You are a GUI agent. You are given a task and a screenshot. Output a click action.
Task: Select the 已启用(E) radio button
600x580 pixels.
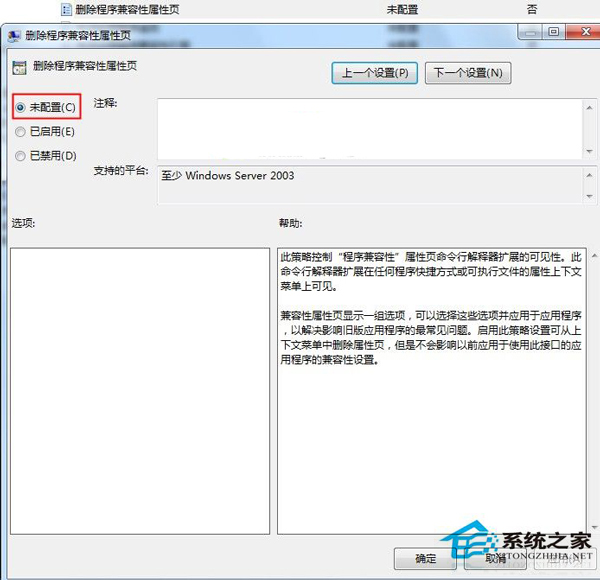(20, 132)
